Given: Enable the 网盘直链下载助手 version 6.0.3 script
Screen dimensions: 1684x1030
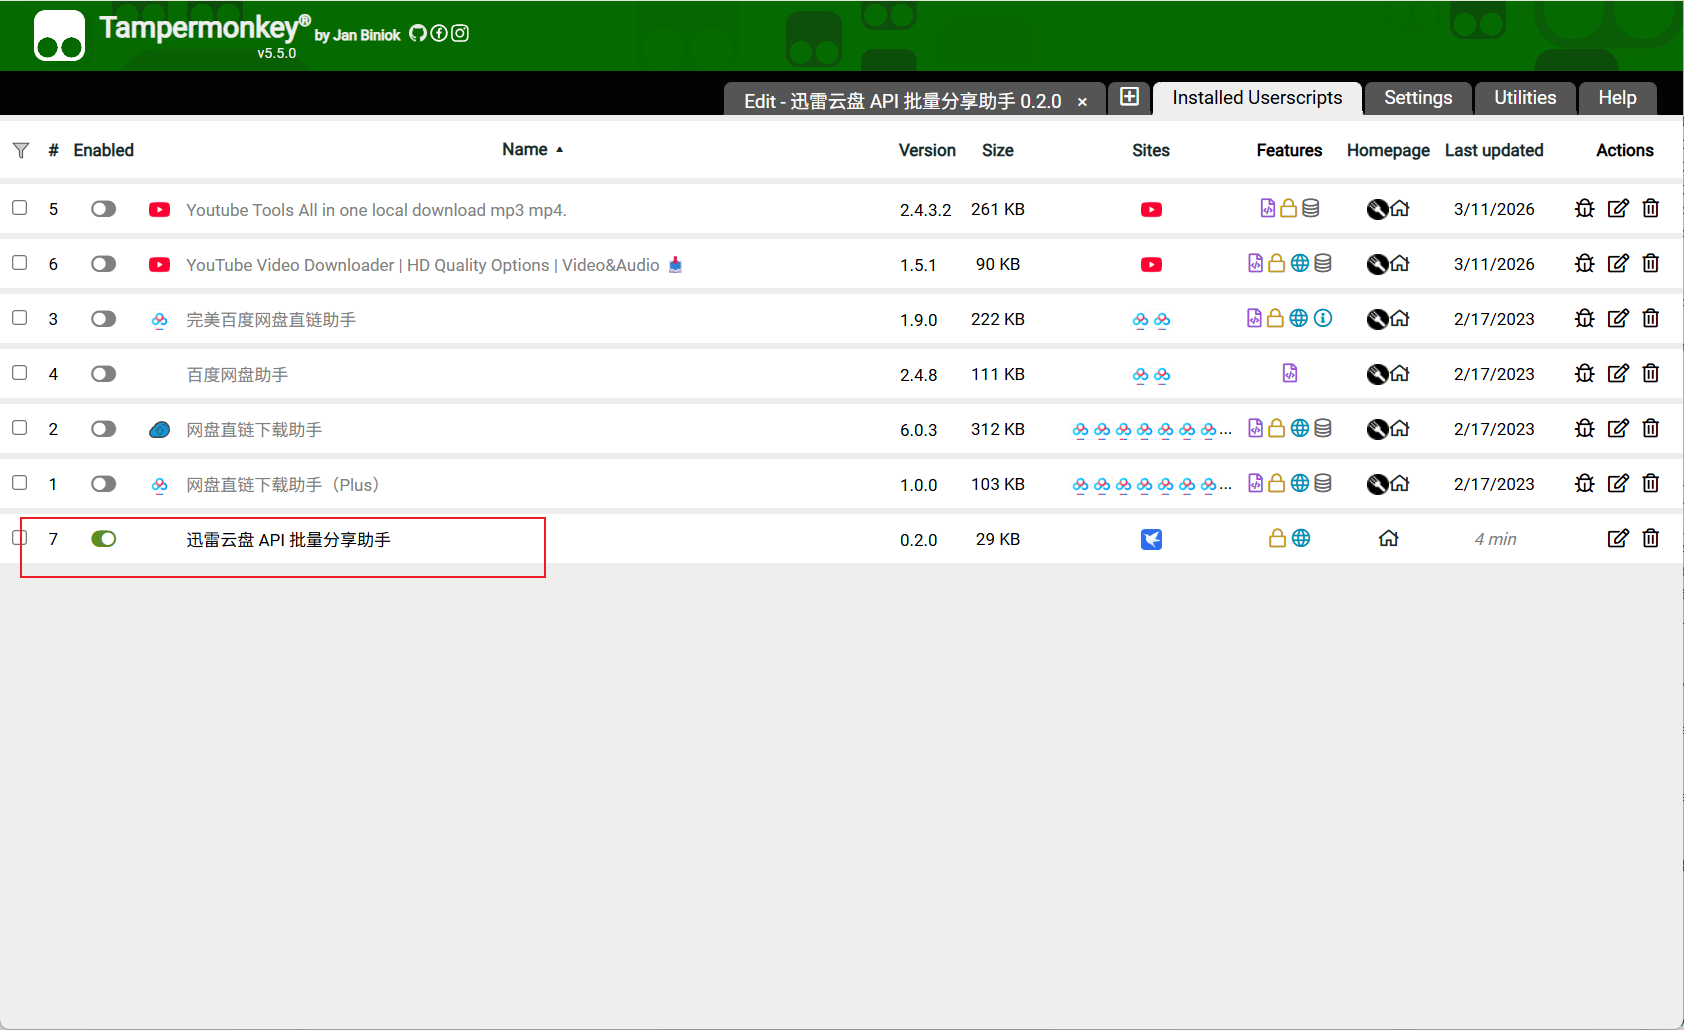Looking at the screenshot, I should click(x=104, y=429).
